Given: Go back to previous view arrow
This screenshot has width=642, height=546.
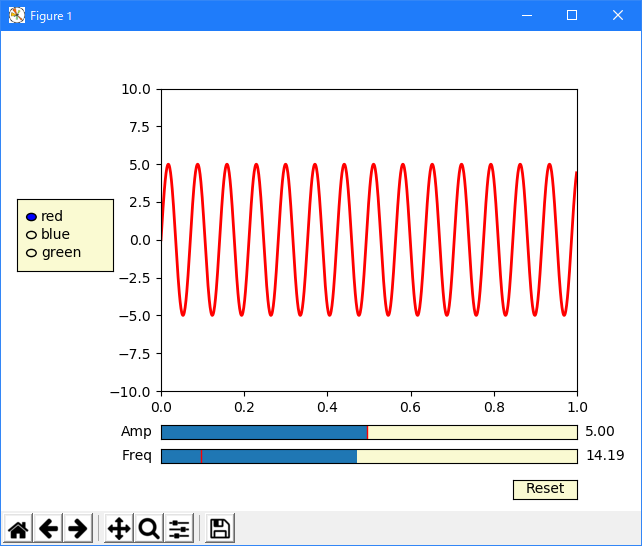Looking at the screenshot, I should [x=48, y=528].
